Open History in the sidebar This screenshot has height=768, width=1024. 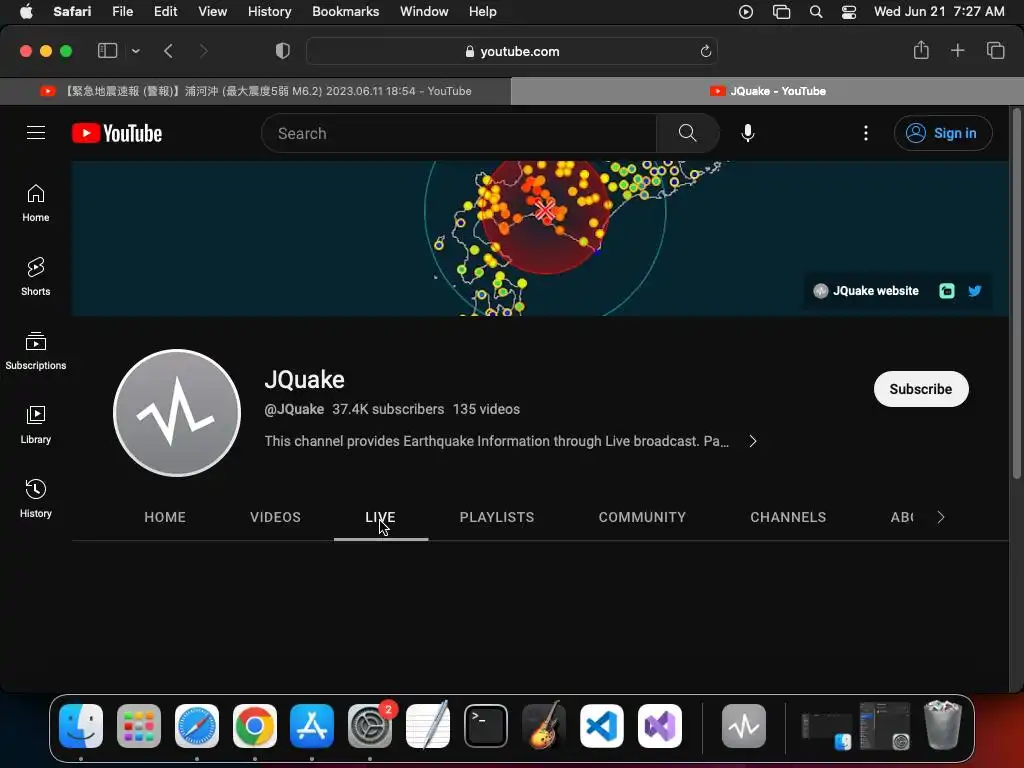[x=36, y=498]
